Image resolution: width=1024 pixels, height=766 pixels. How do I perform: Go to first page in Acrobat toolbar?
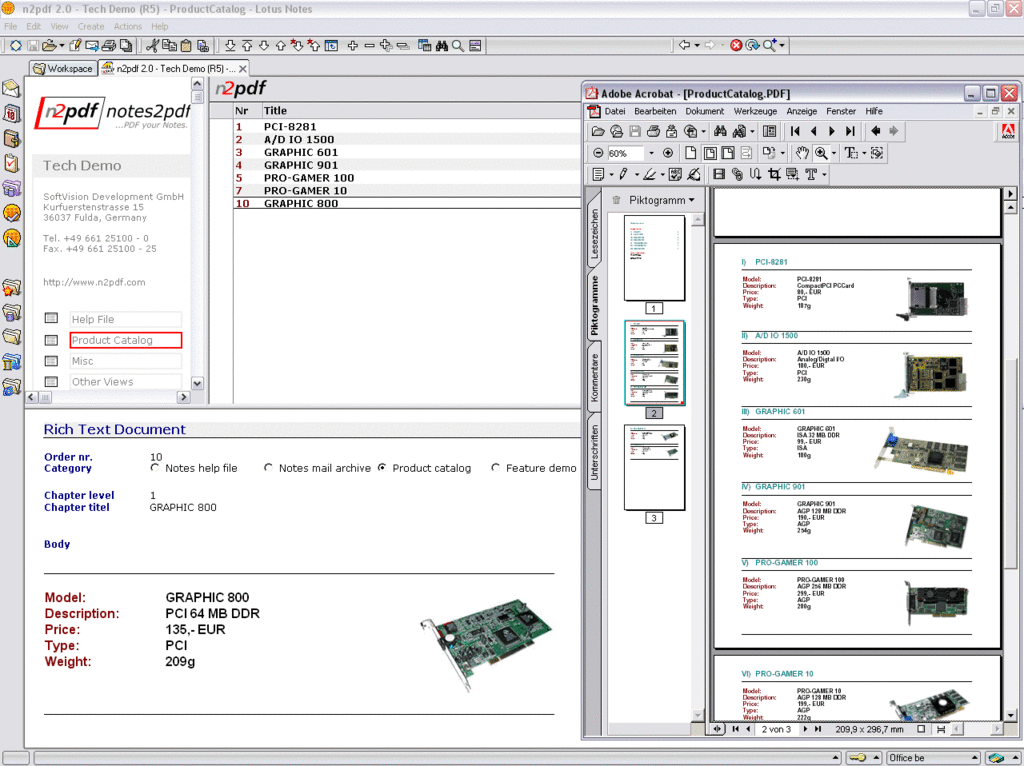click(795, 131)
